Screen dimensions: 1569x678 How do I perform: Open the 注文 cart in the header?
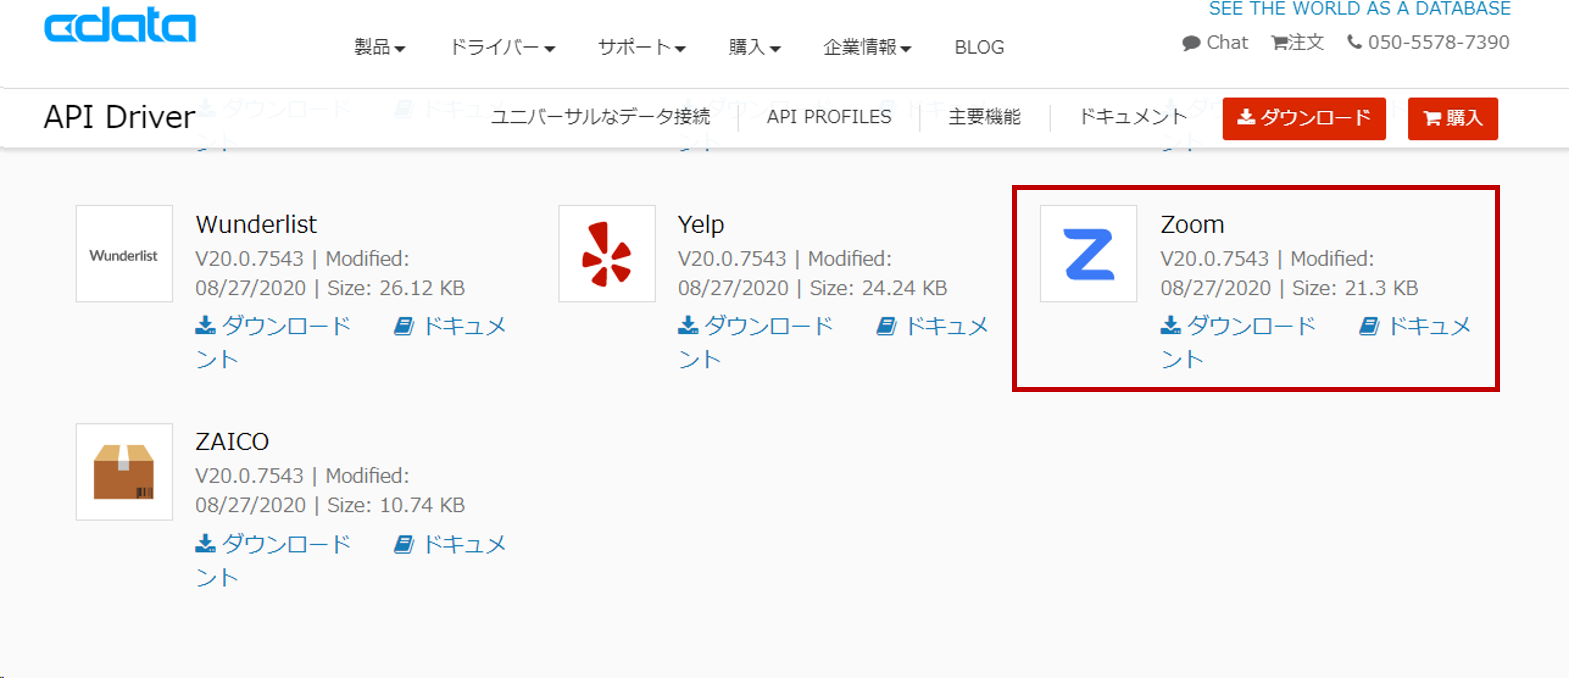[1297, 42]
